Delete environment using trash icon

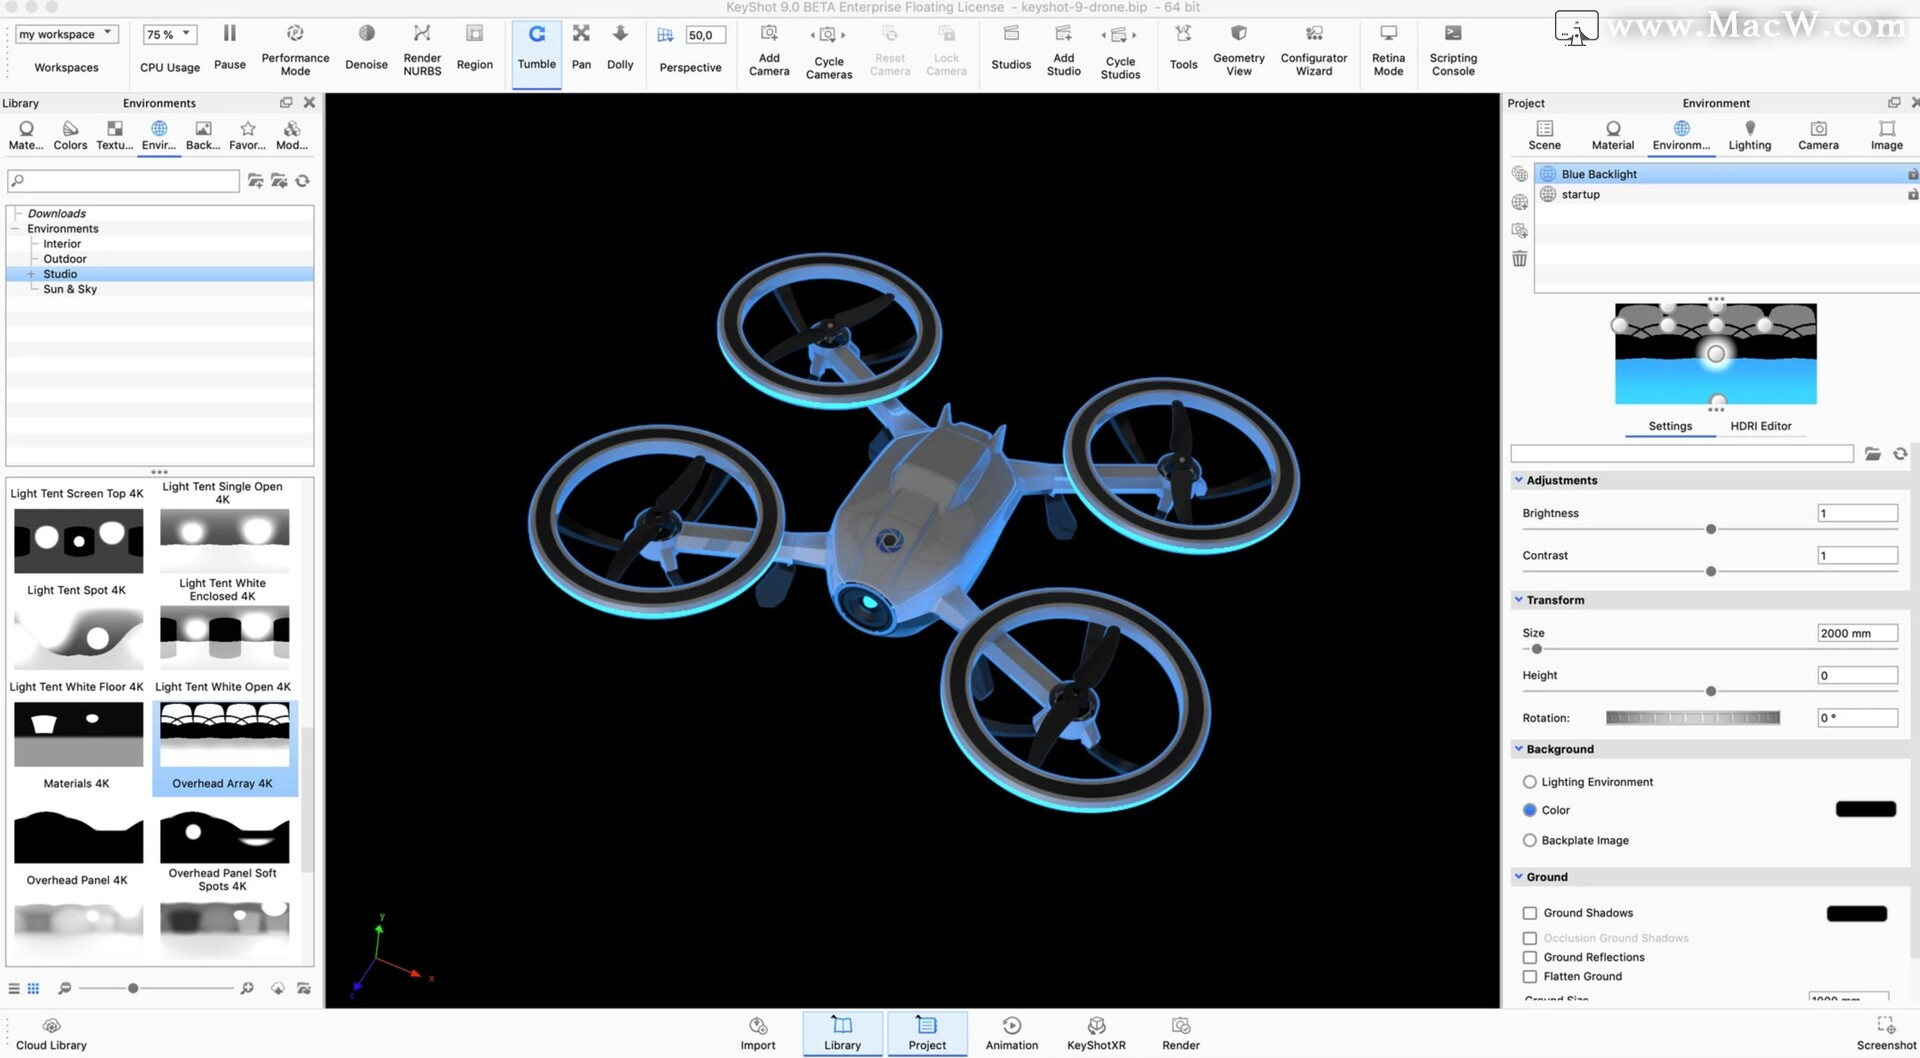point(1519,259)
